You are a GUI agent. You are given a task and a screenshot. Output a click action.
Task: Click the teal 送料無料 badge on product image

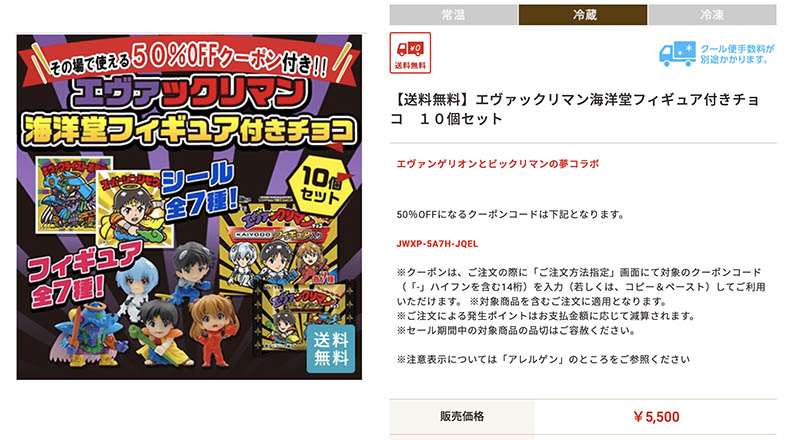(x=331, y=349)
